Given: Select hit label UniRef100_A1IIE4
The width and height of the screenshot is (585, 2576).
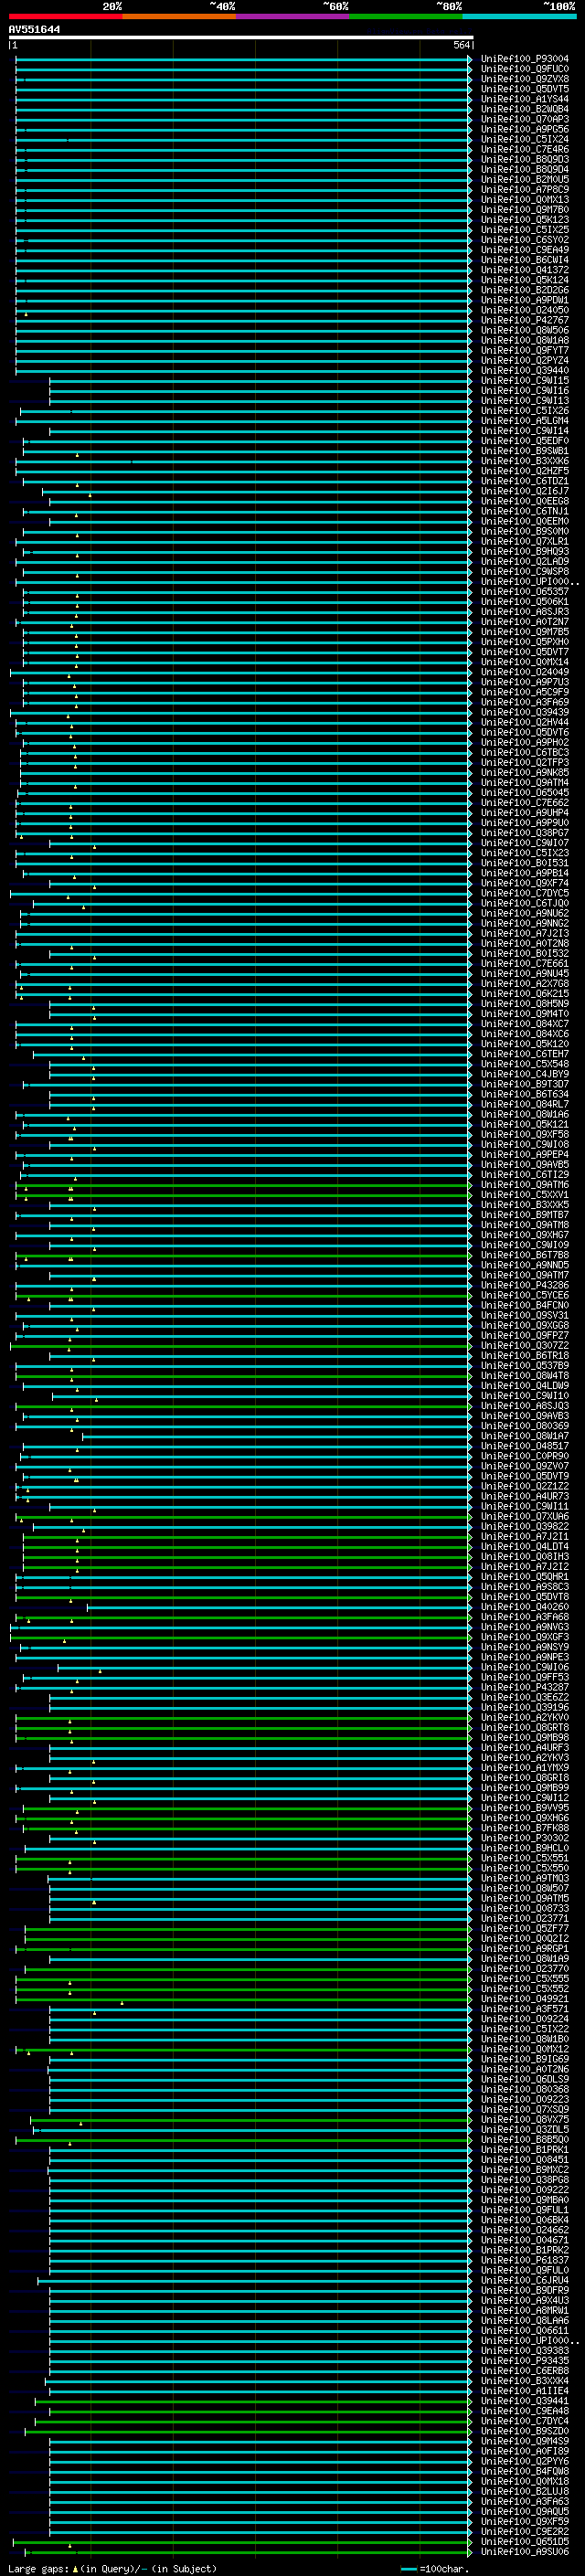Looking at the screenshot, I should pos(525,2390).
